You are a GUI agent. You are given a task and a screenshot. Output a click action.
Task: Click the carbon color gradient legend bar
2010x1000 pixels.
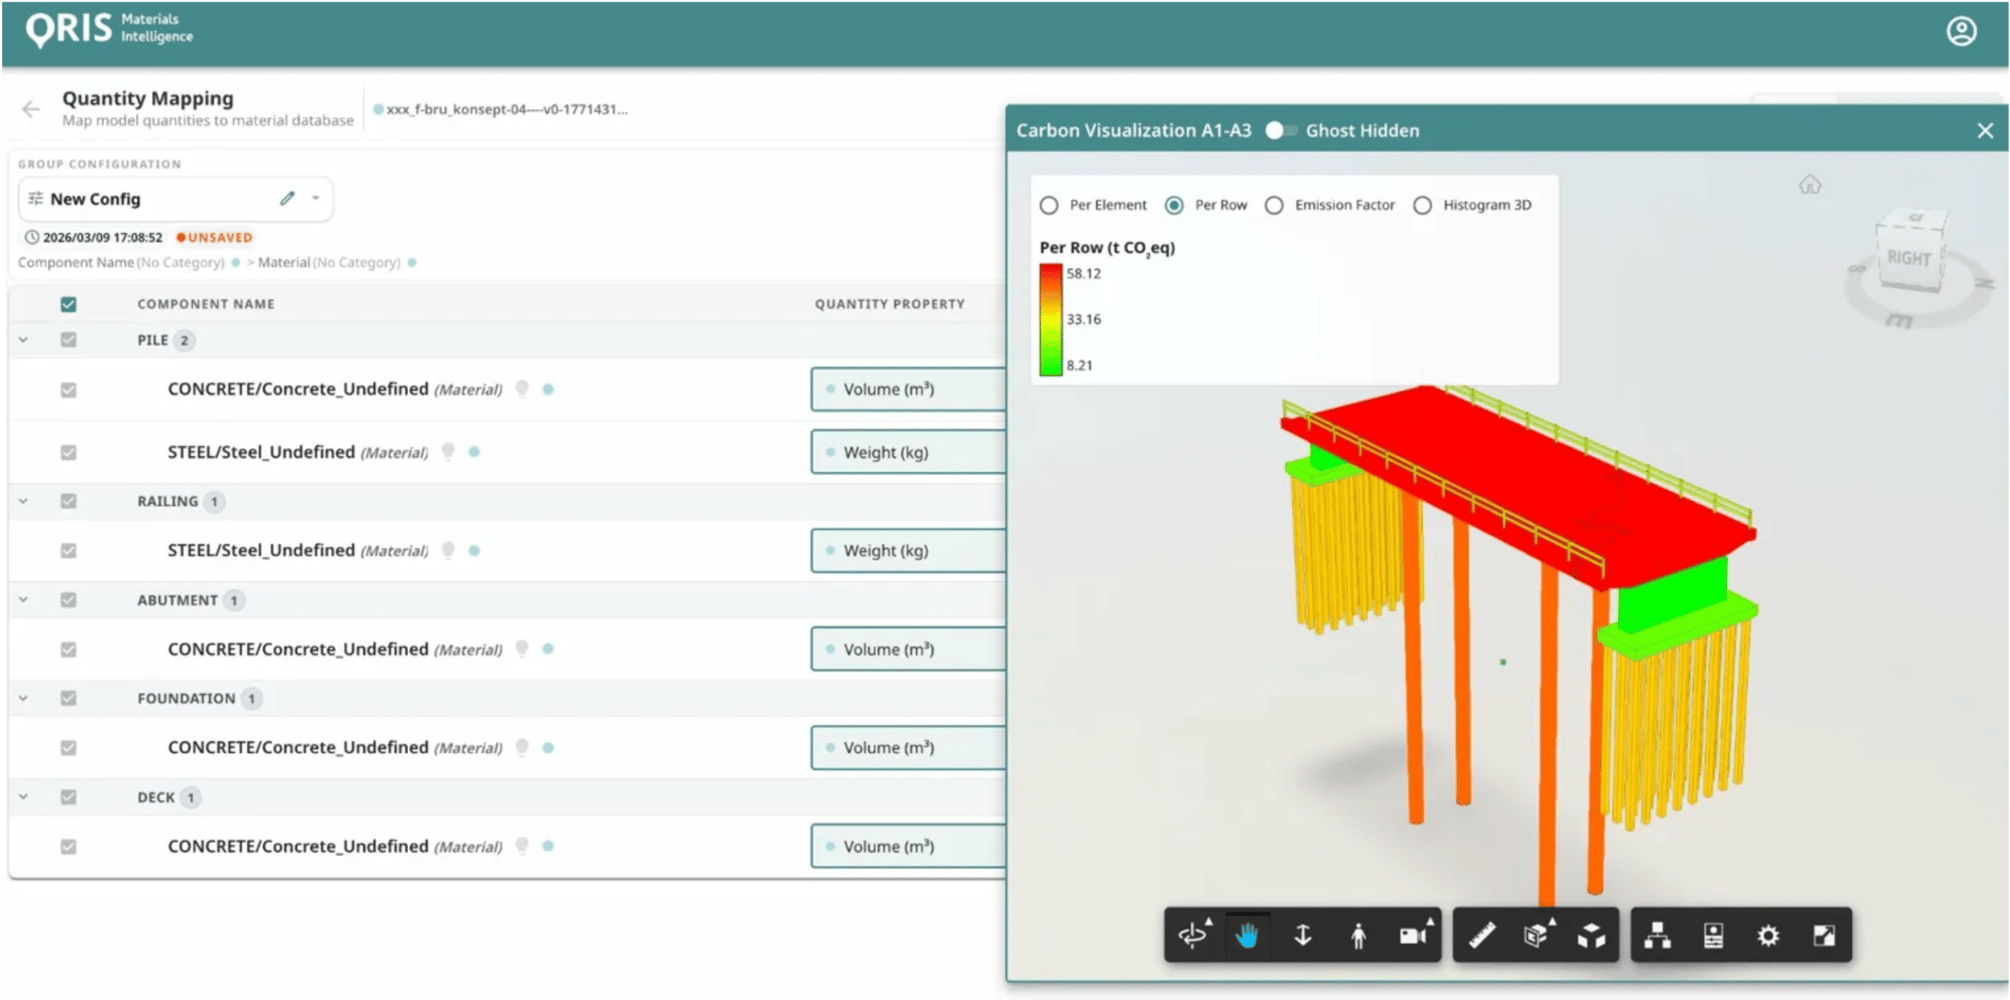(1050, 320)
